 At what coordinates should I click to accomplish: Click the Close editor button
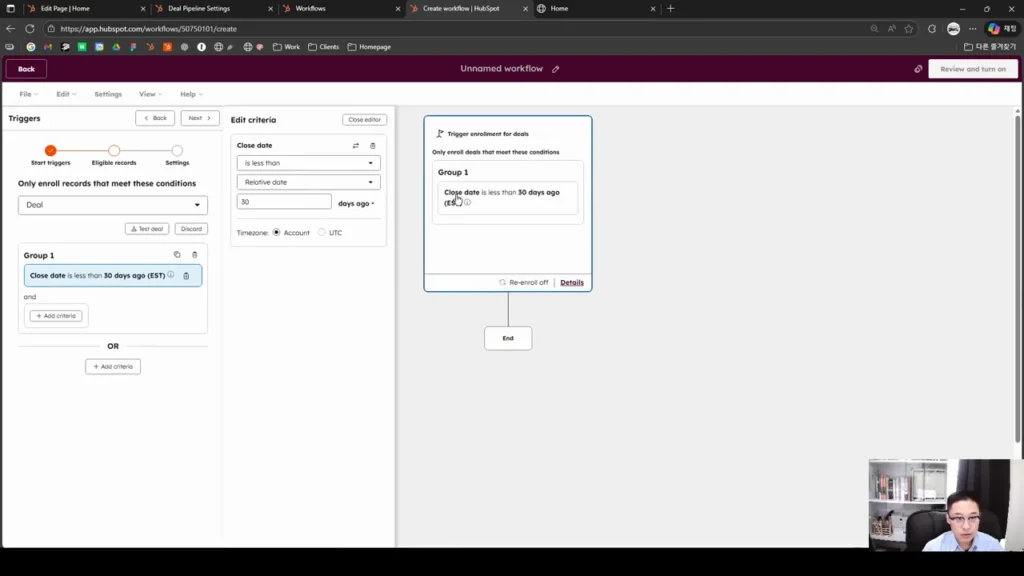coord(364,120)
